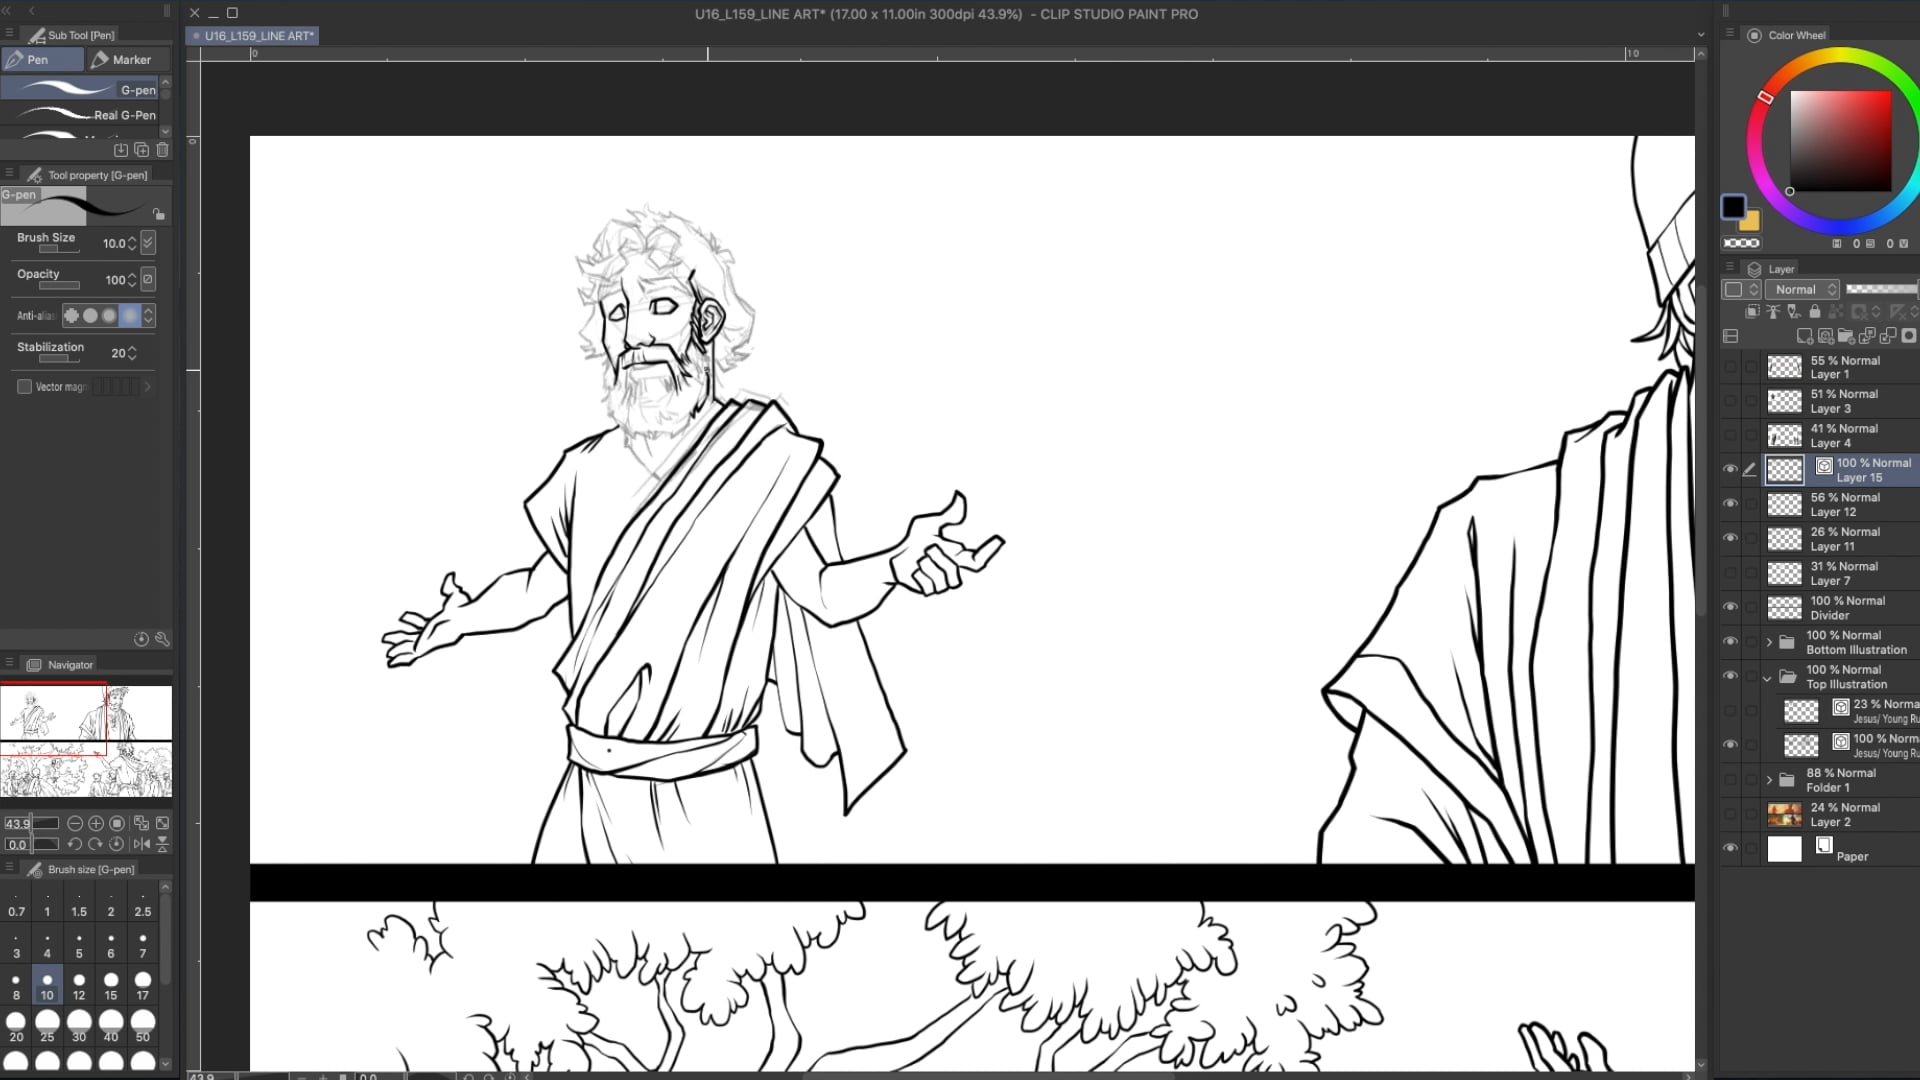Open the Normal blending mode dropdown

(1802, 289)
